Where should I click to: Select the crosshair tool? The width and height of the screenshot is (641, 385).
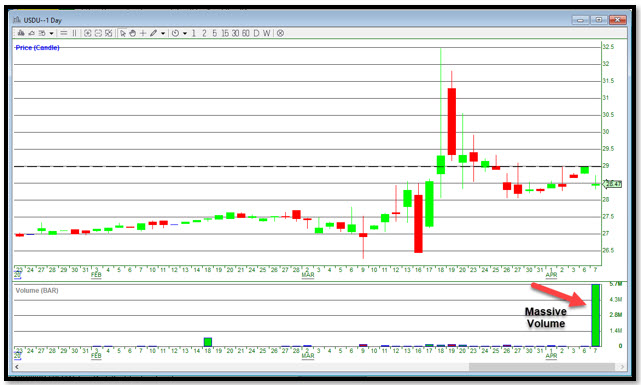click(143, 34)
